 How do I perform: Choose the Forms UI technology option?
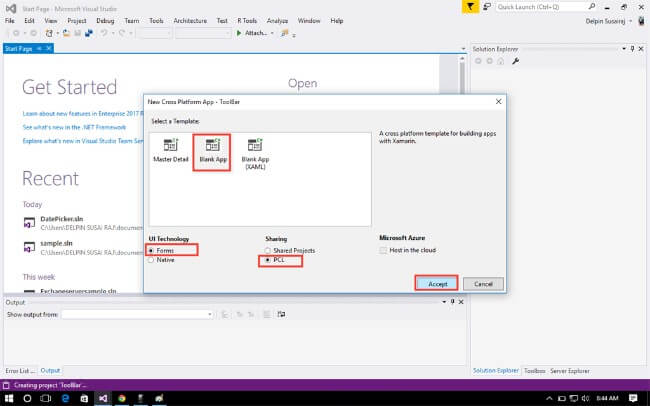click(162, 250)
